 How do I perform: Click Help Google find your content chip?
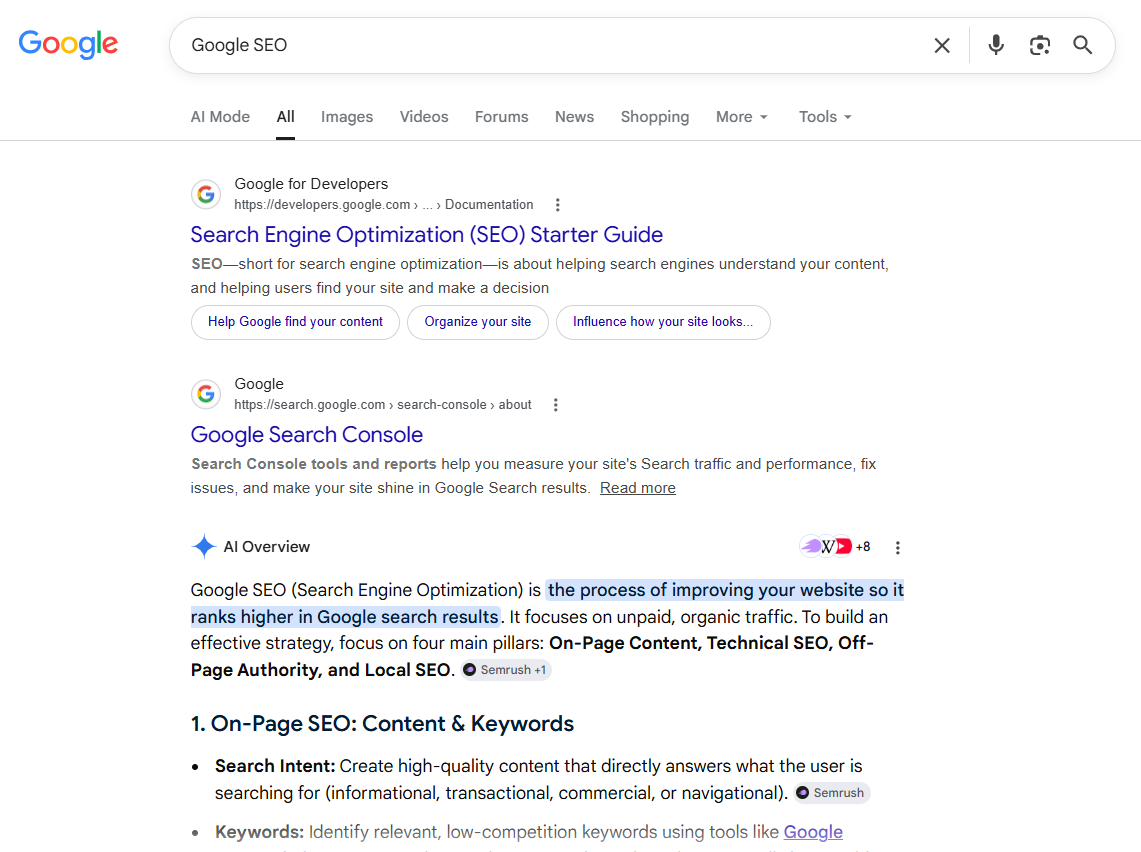(295, 322)
